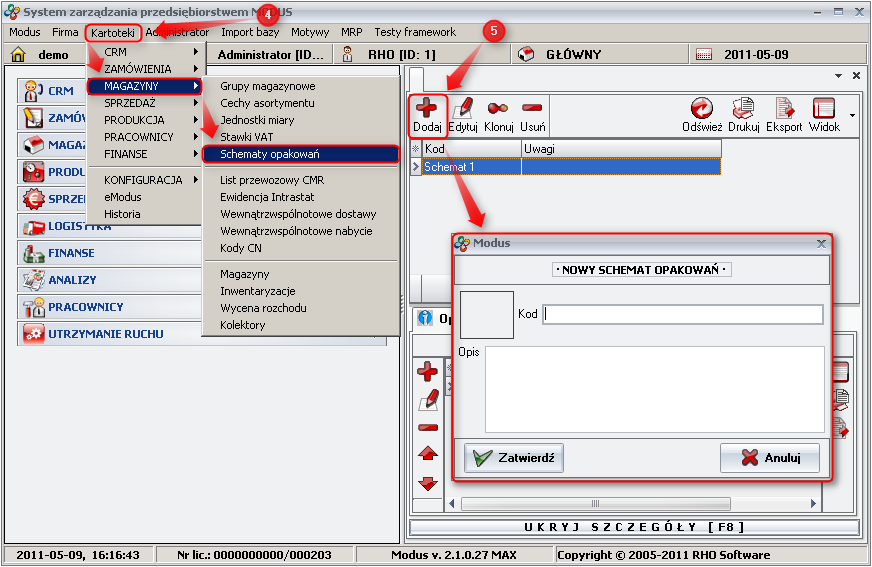The width and height of the screenshot is (872, 567).
Task: Click the Widok view icon
Action: (x=824, y=108)
